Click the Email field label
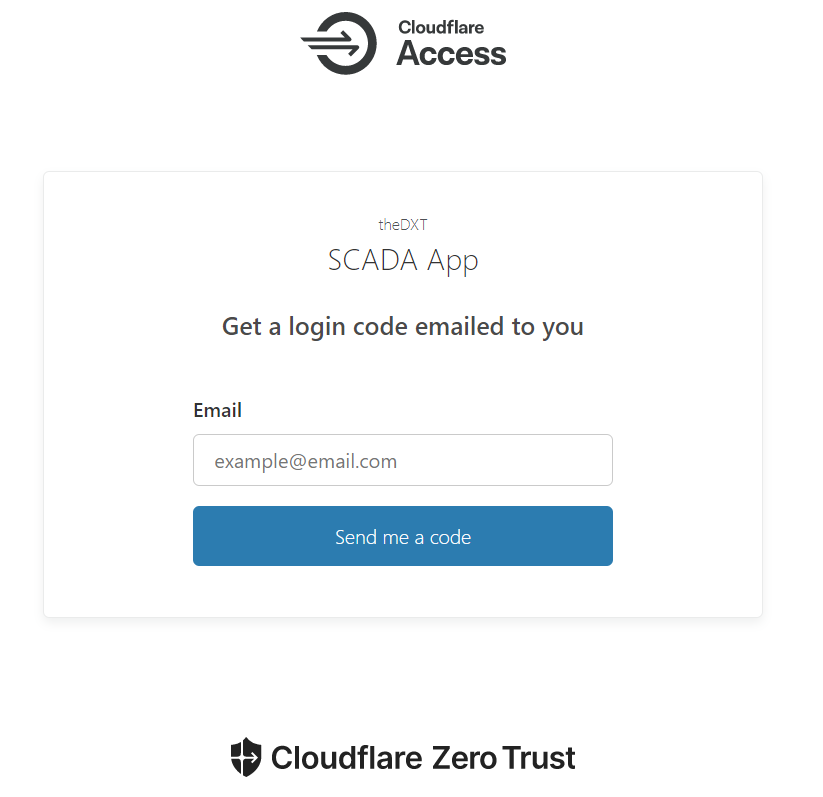The height and width of the screenshot is (797, 823). 217,410
